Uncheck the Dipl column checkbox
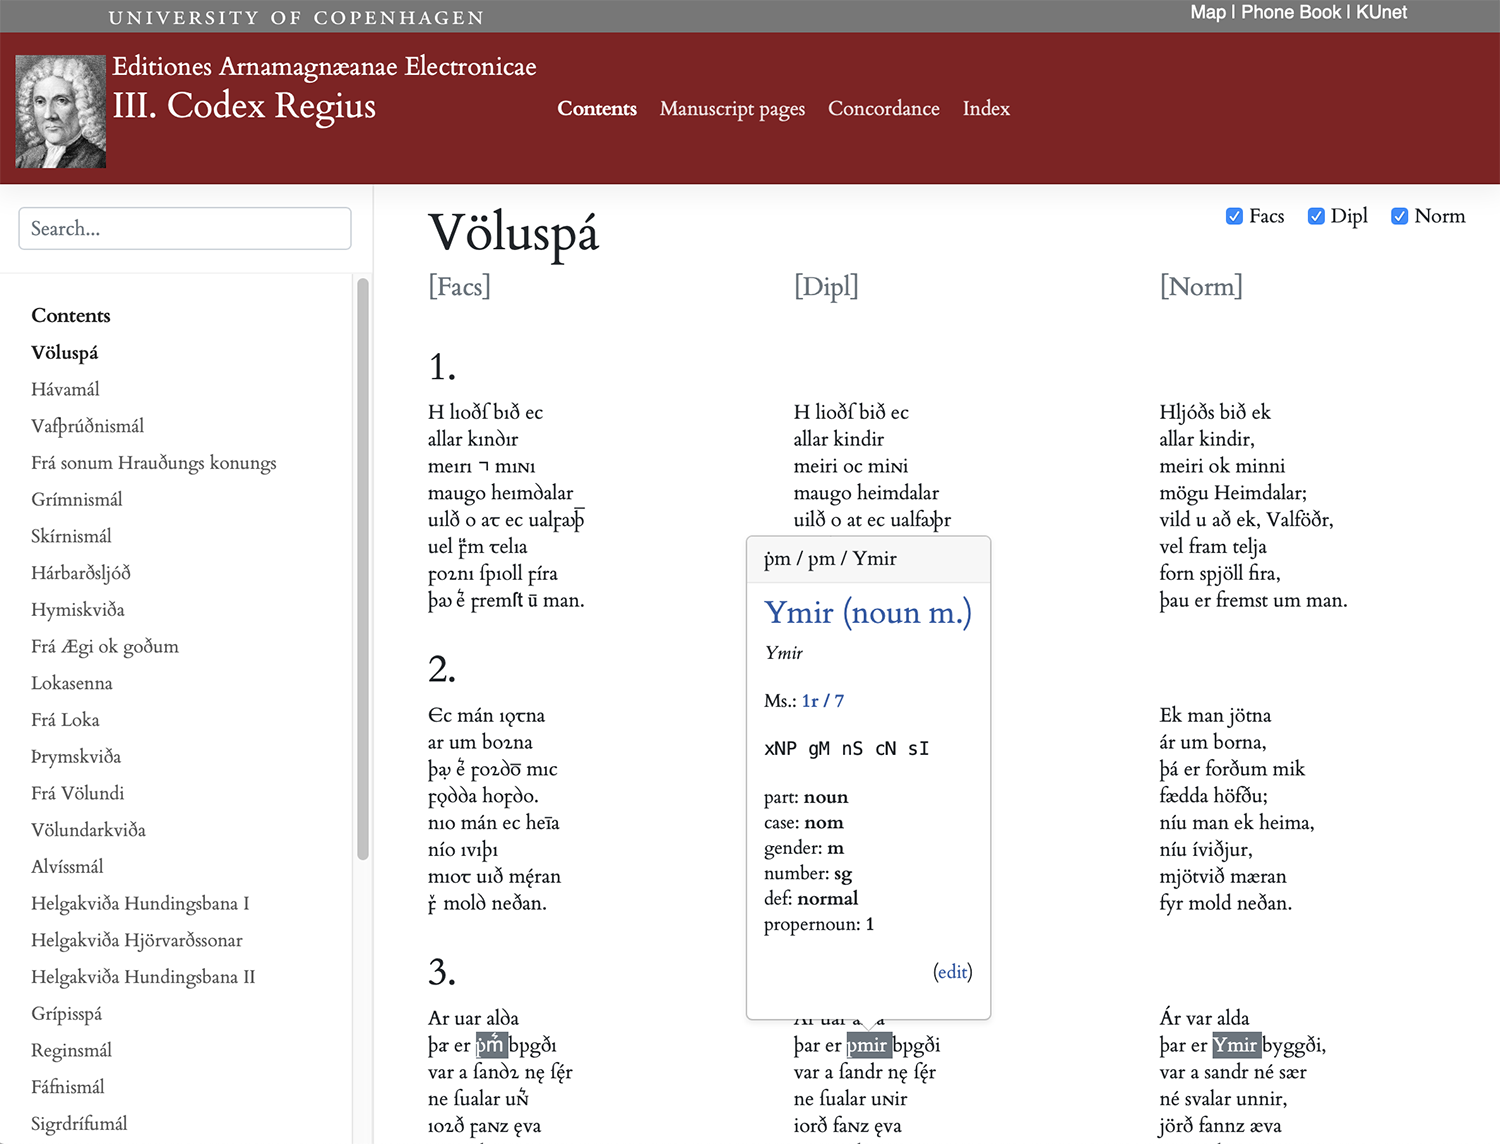1500x1144 pixels. tap(1316, 216)
